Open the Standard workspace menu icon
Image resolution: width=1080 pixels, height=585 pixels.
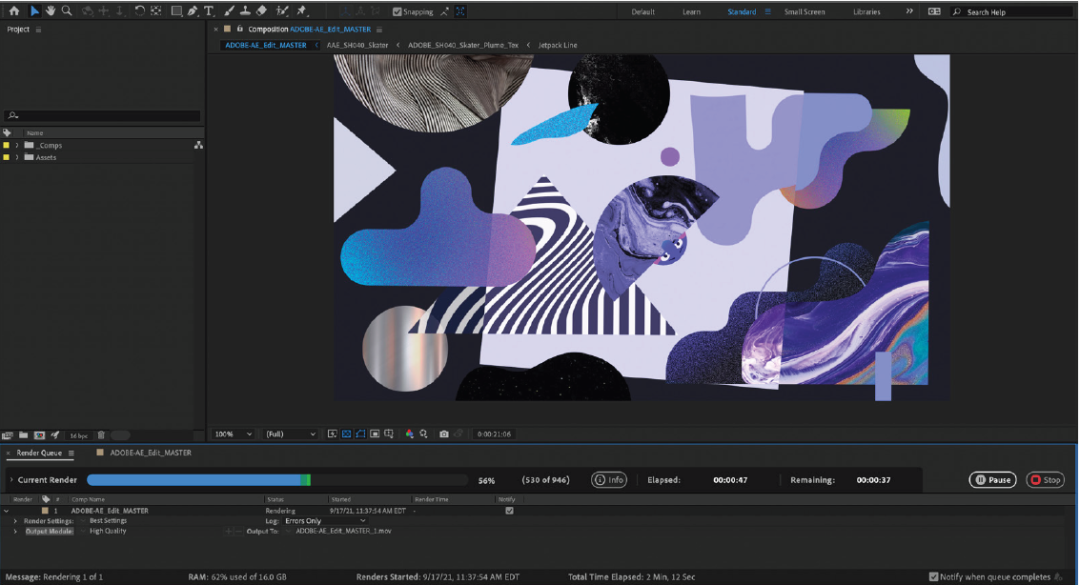pyautogui.click(x=767, y=12)
